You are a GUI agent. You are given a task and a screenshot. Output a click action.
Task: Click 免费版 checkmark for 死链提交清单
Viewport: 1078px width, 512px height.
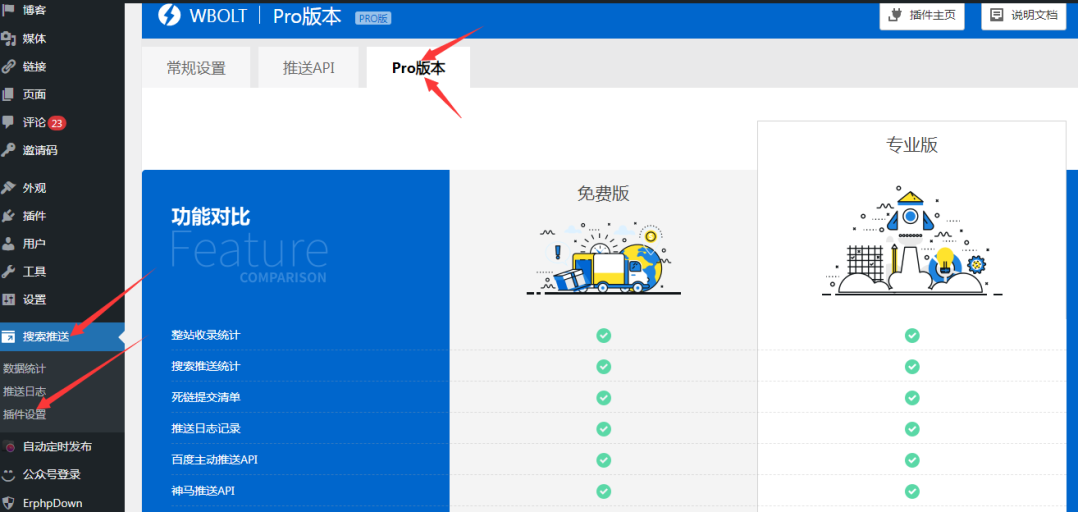point(604,397)
